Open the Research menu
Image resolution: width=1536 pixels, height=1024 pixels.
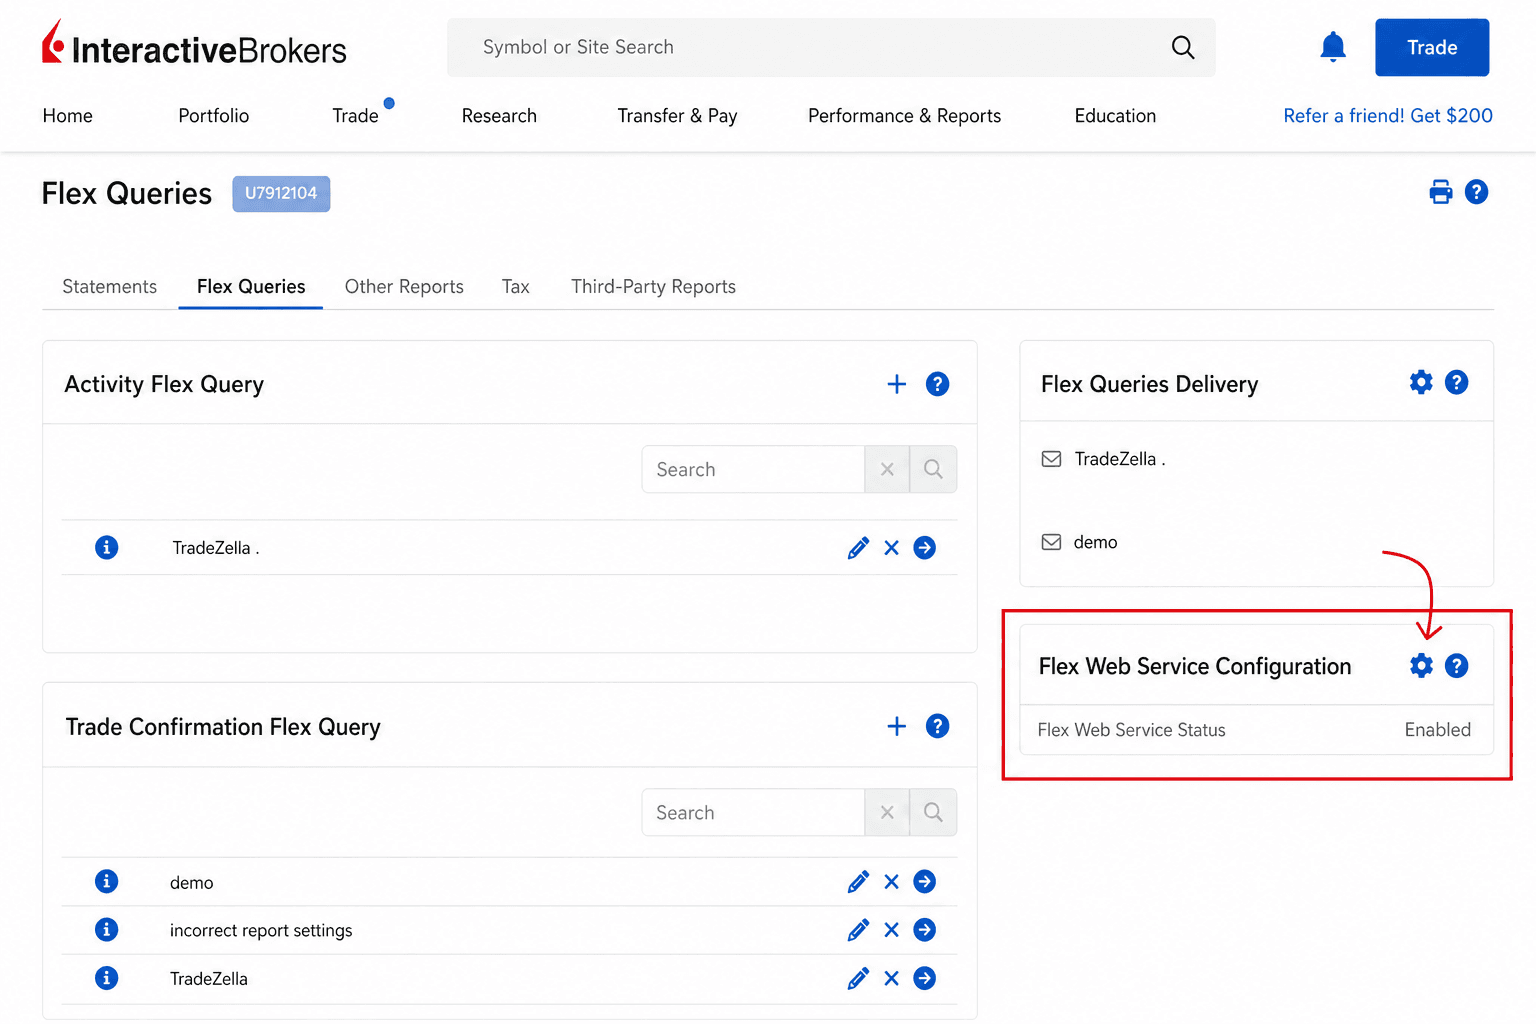click(499, 116)
